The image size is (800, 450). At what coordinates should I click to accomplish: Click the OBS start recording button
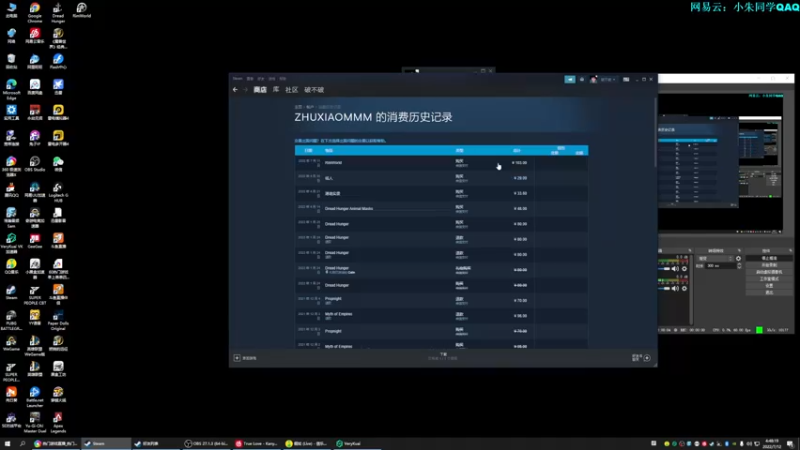pyautogui.click(x=769, y=265)
